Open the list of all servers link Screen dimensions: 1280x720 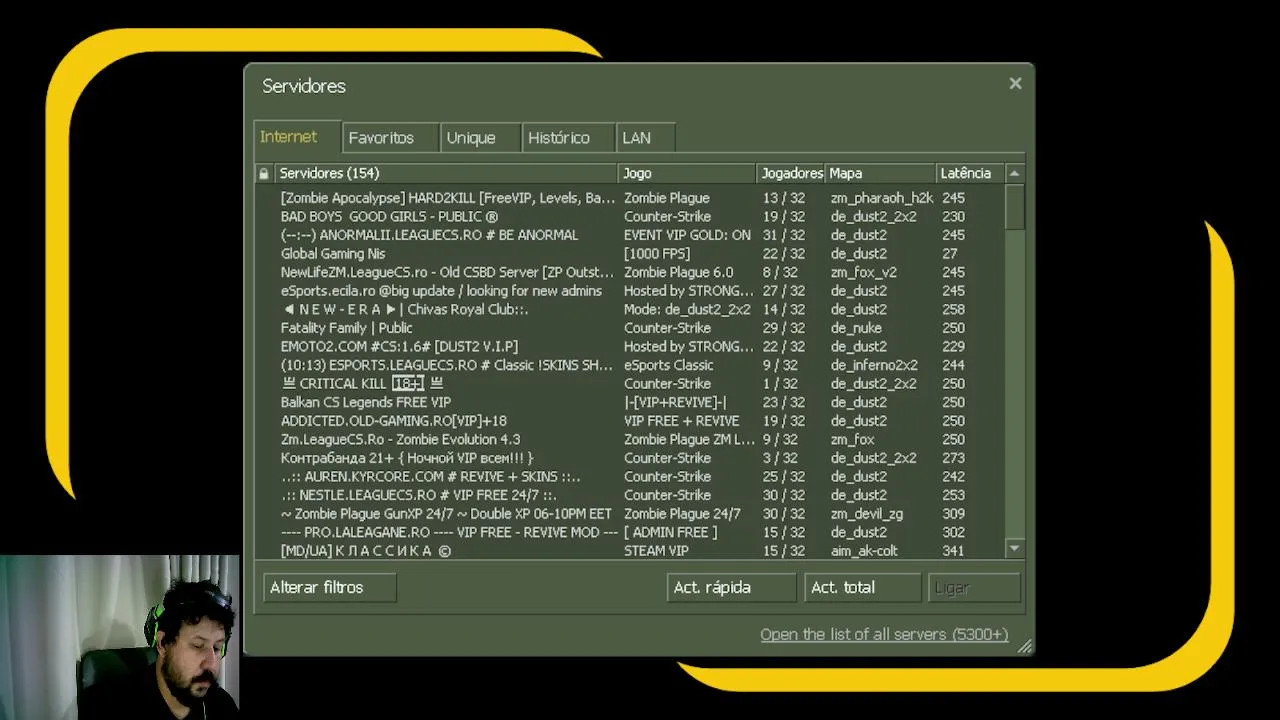pos(884,634)
